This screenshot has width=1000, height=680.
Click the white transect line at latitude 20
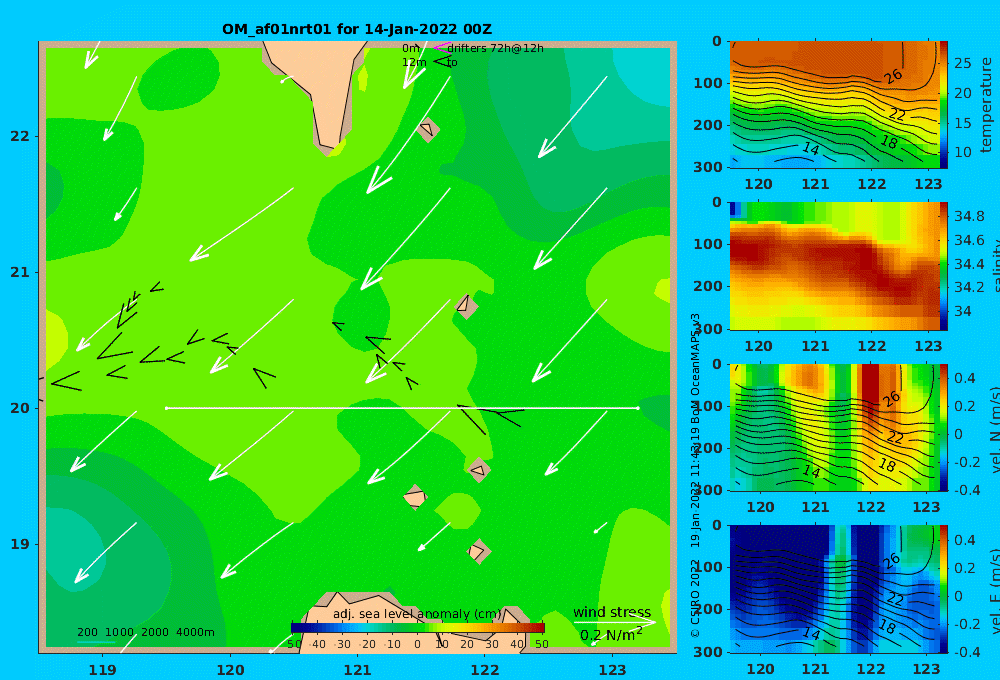click(x=402, y=408)
